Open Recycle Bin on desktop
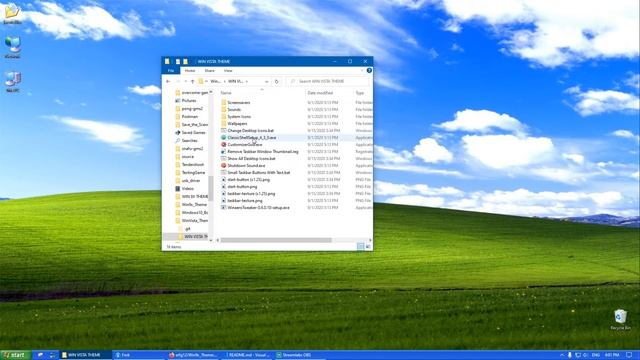Image resolution: width=640 pixels, height=360 pixels. (620, 320)
